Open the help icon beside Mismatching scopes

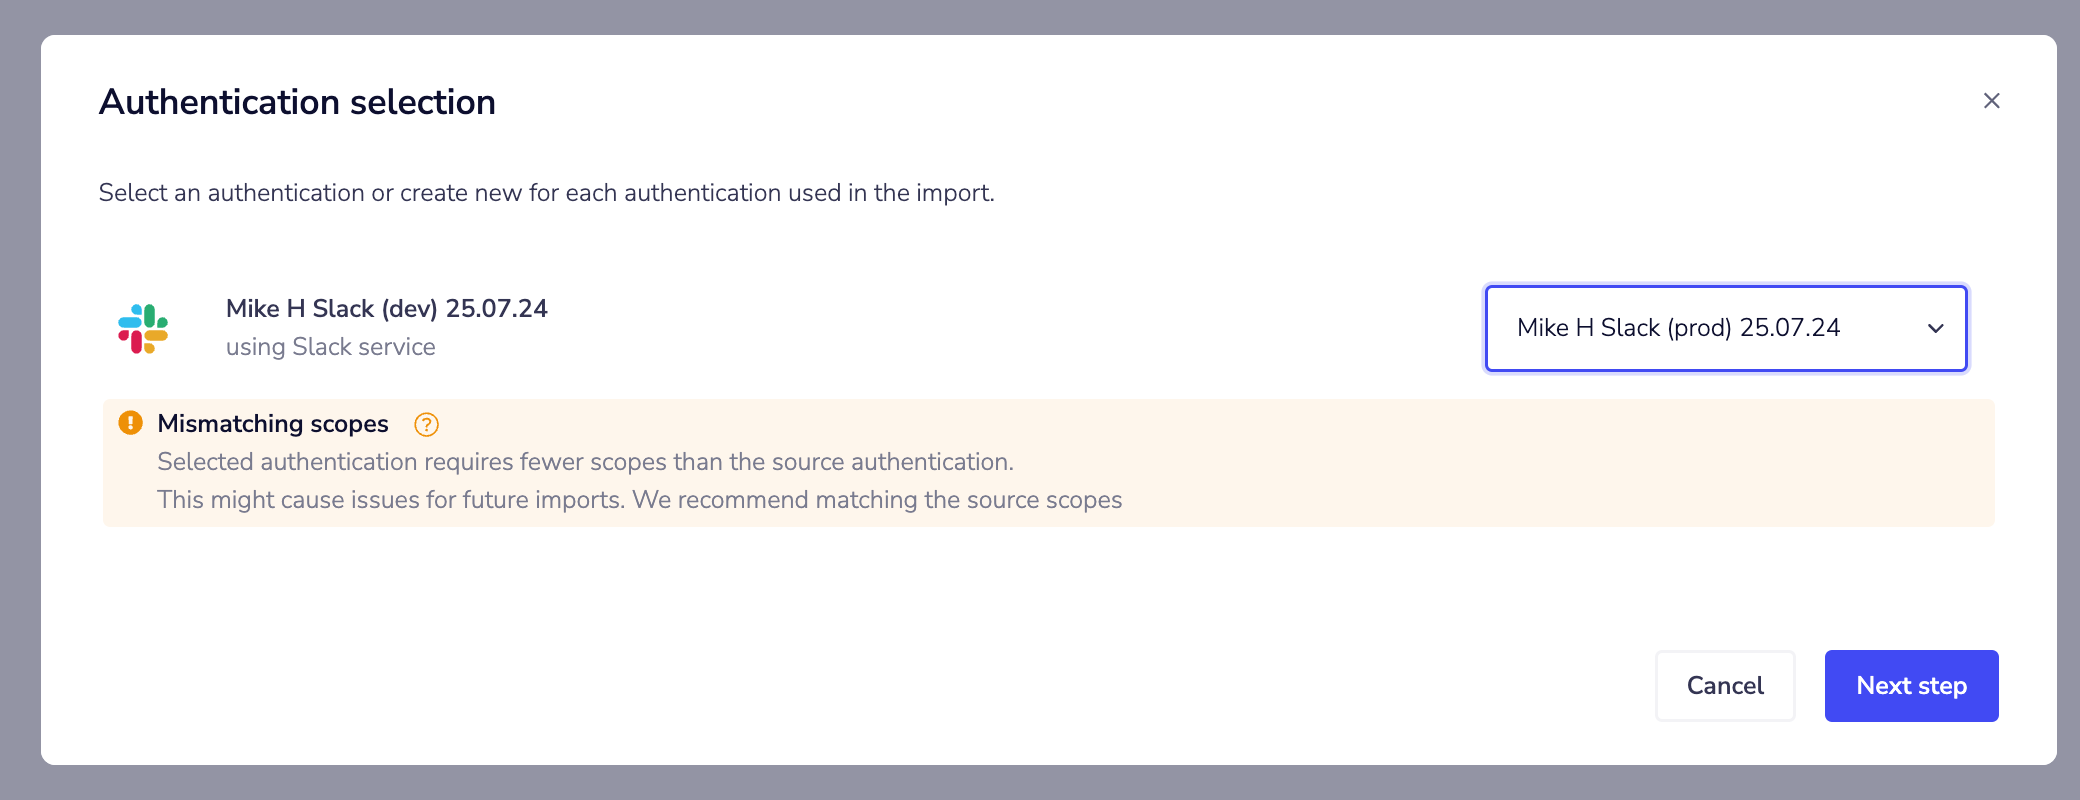(x=426, y=424)
